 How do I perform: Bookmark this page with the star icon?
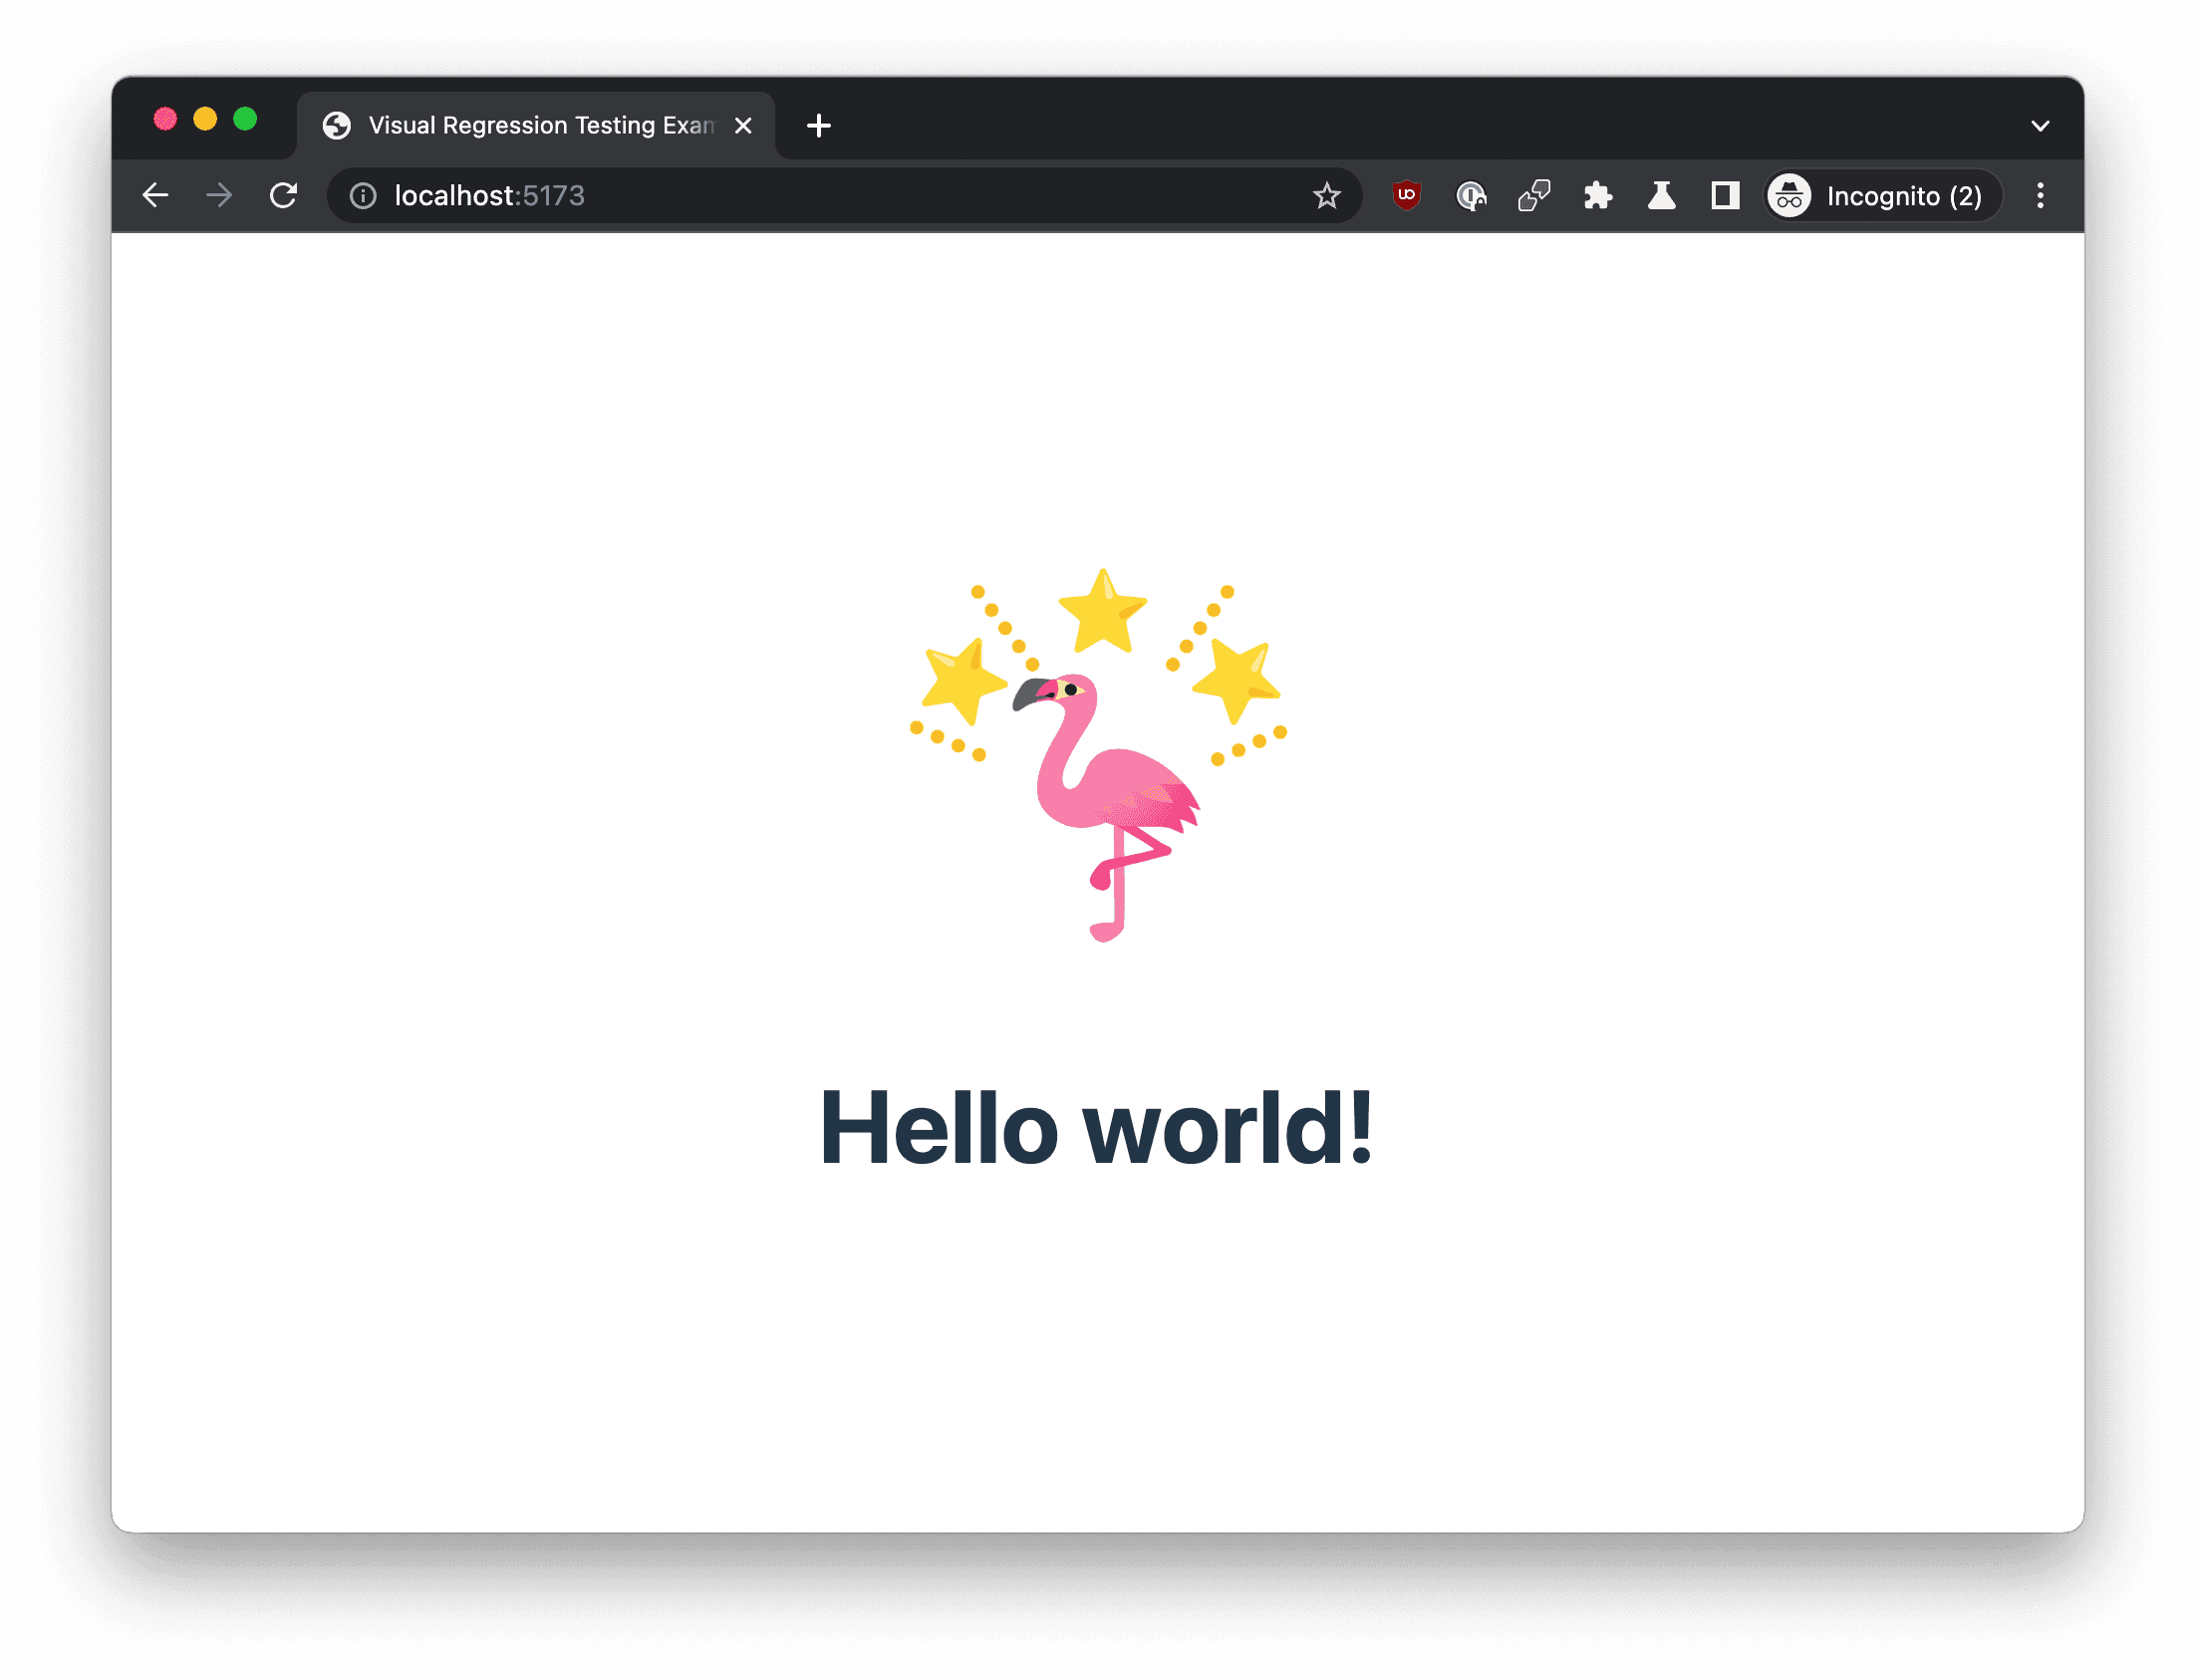pyautogui.click(x=1327, y=196)
